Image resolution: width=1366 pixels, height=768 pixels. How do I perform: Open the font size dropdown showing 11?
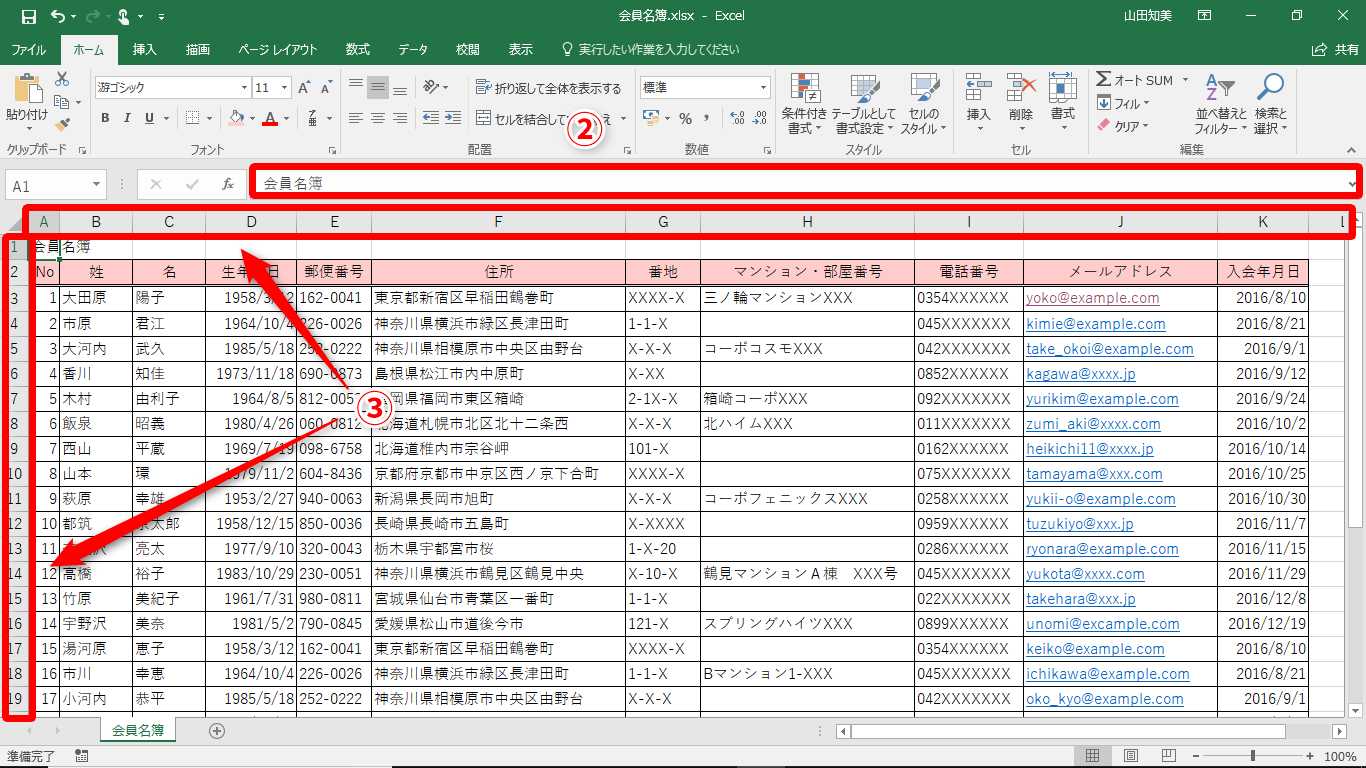click(x=284, y=88)
